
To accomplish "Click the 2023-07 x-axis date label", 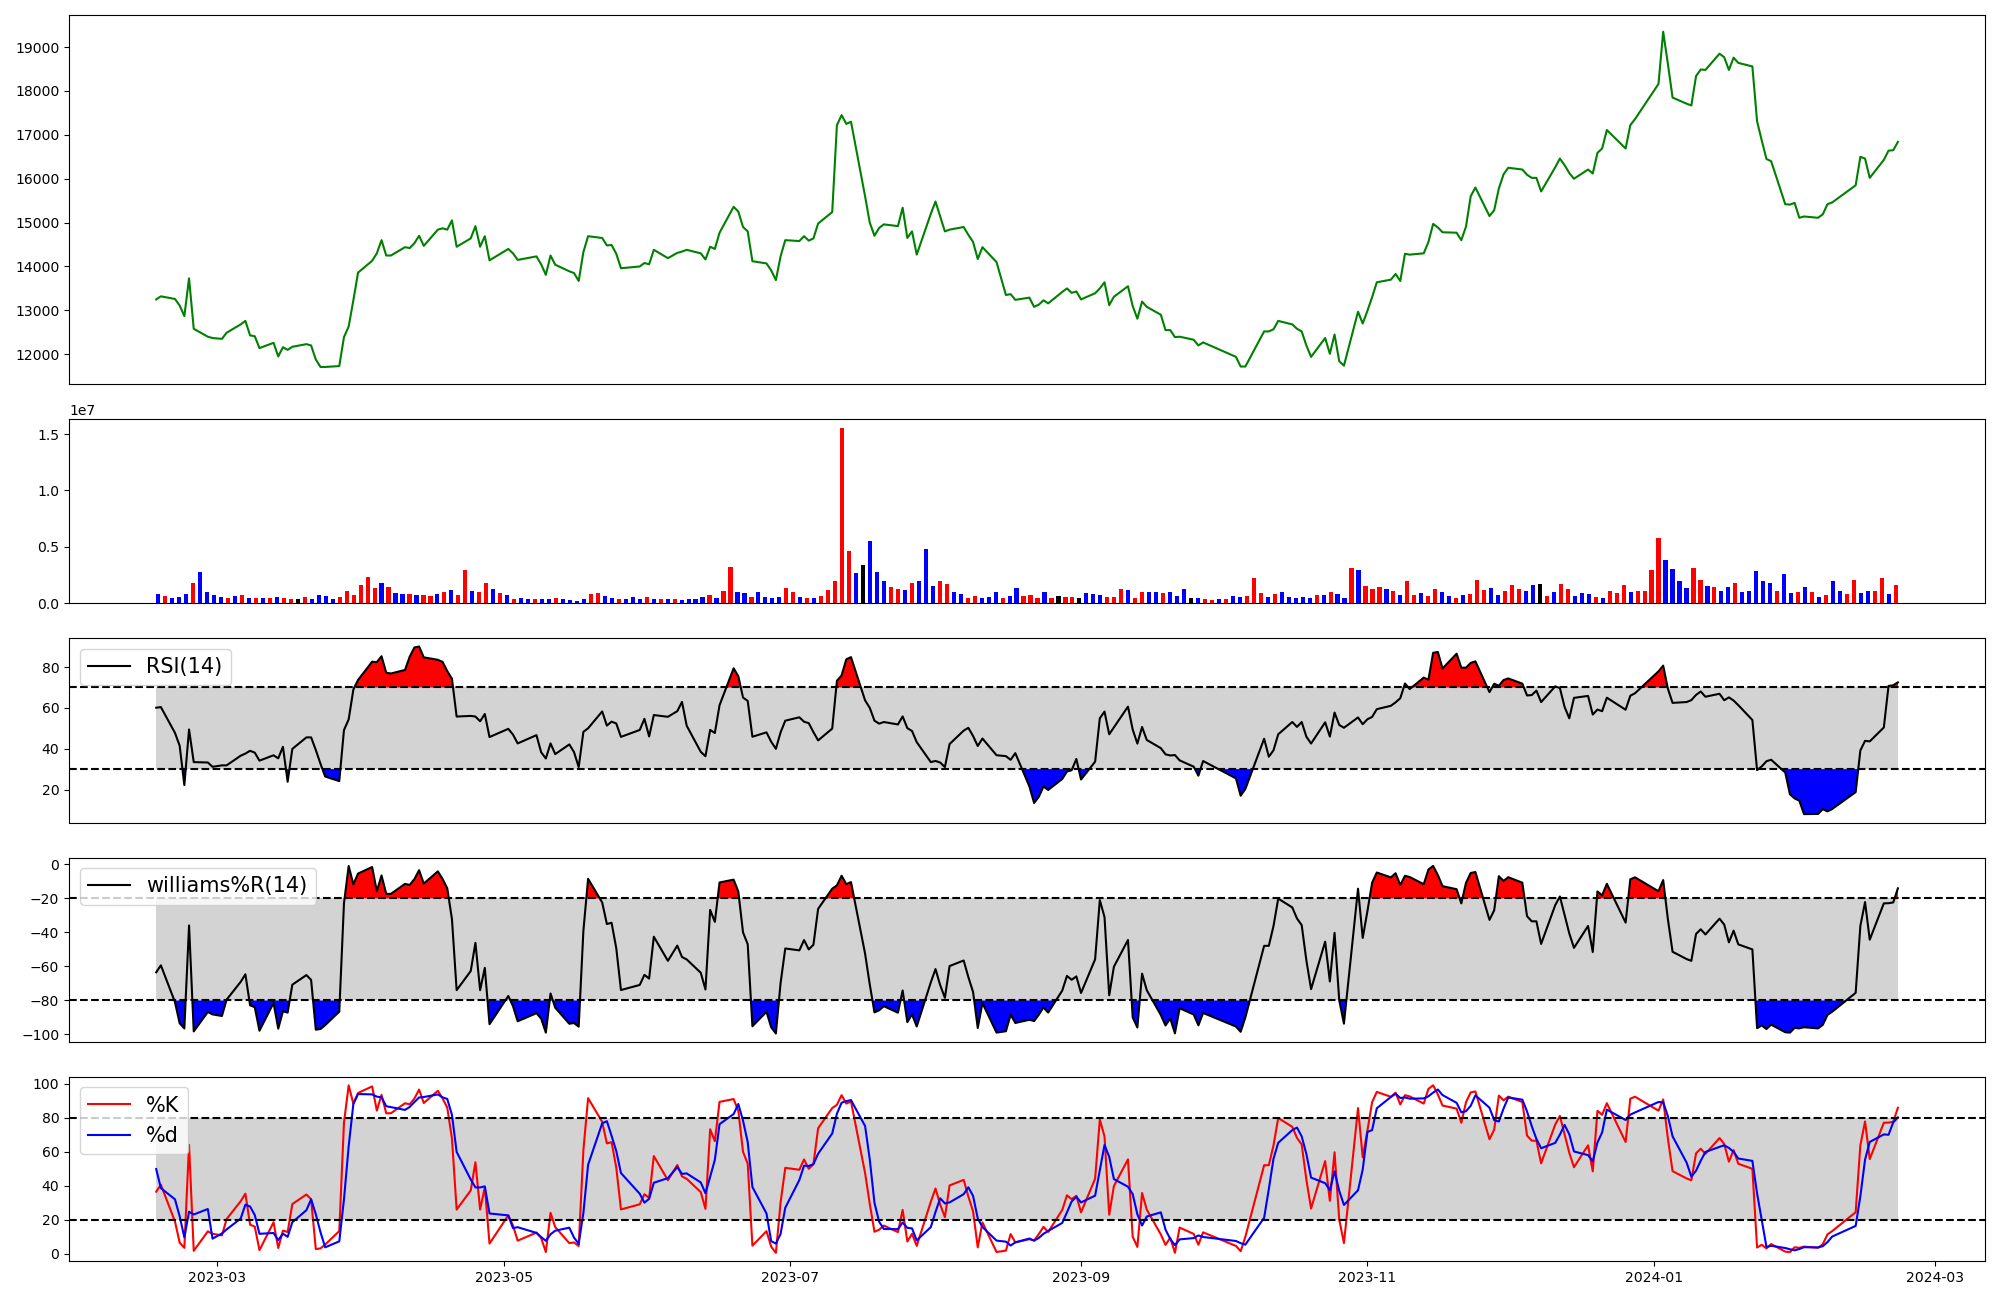I will tap(790, 1277).
